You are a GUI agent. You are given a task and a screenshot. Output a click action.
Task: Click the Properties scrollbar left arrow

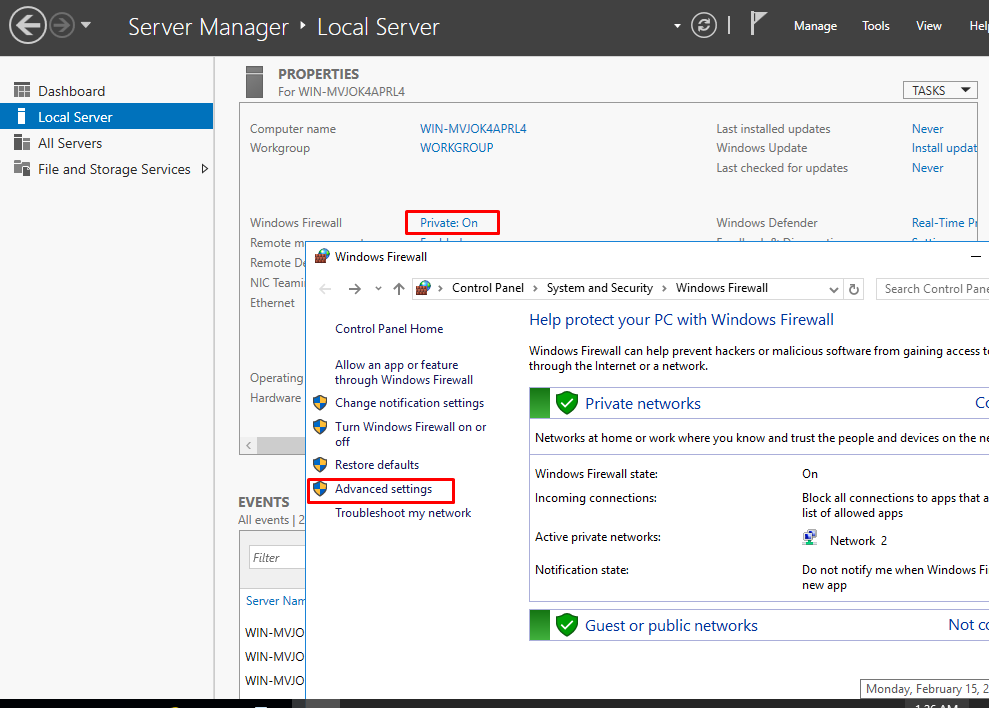pyautogui.click(x=249, y=445)
